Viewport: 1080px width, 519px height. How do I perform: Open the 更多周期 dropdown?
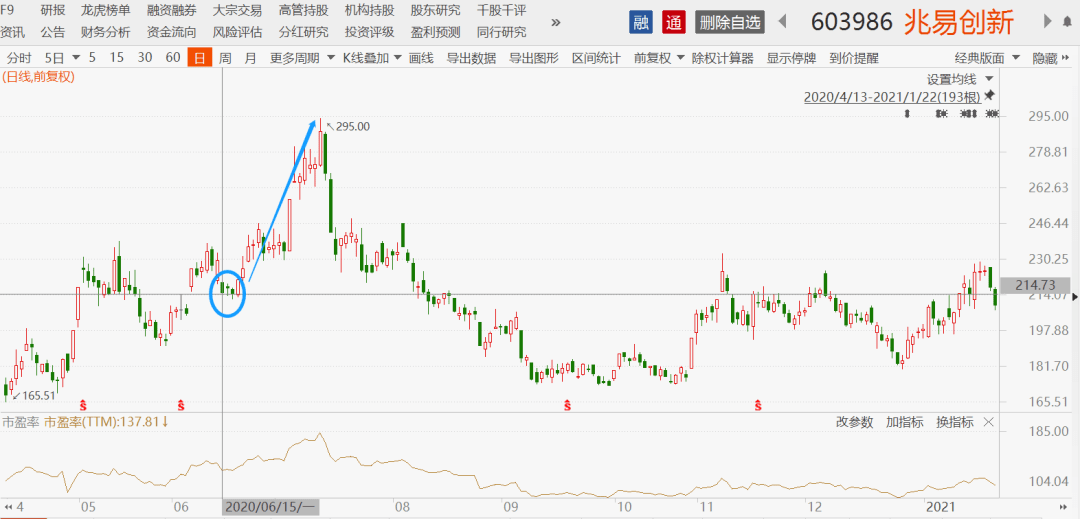click(x=302, y=58)
